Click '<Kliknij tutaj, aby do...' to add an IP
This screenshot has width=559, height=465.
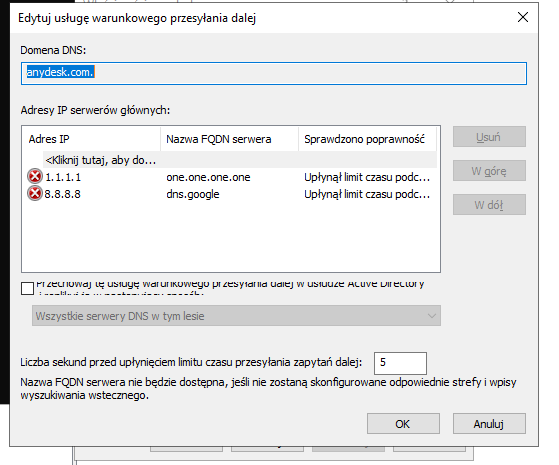[101, 160]
